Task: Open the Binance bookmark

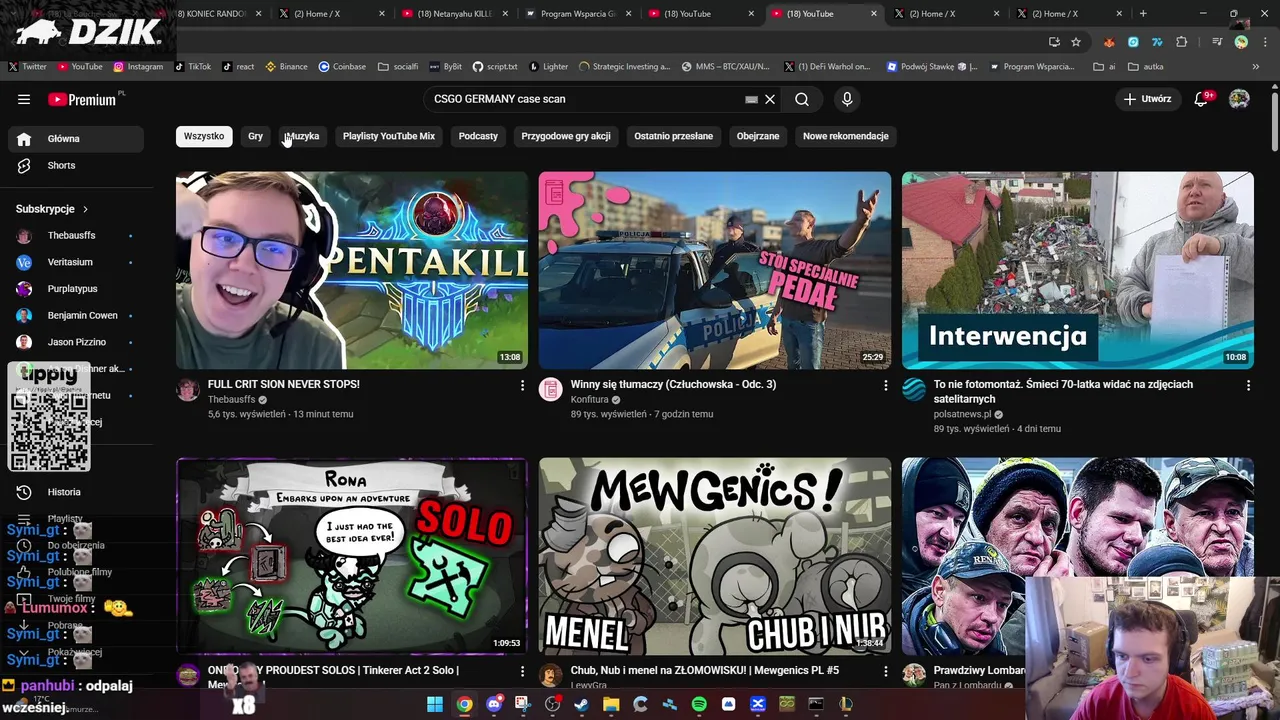Action: coord(286,67)
